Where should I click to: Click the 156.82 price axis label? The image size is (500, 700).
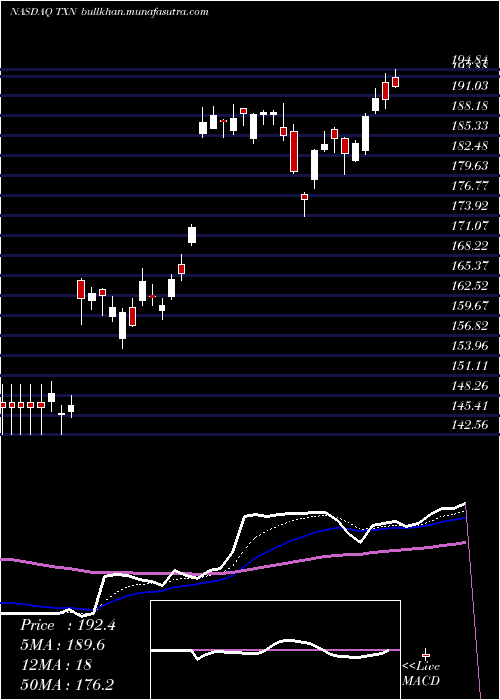click(x=469, y=326)
